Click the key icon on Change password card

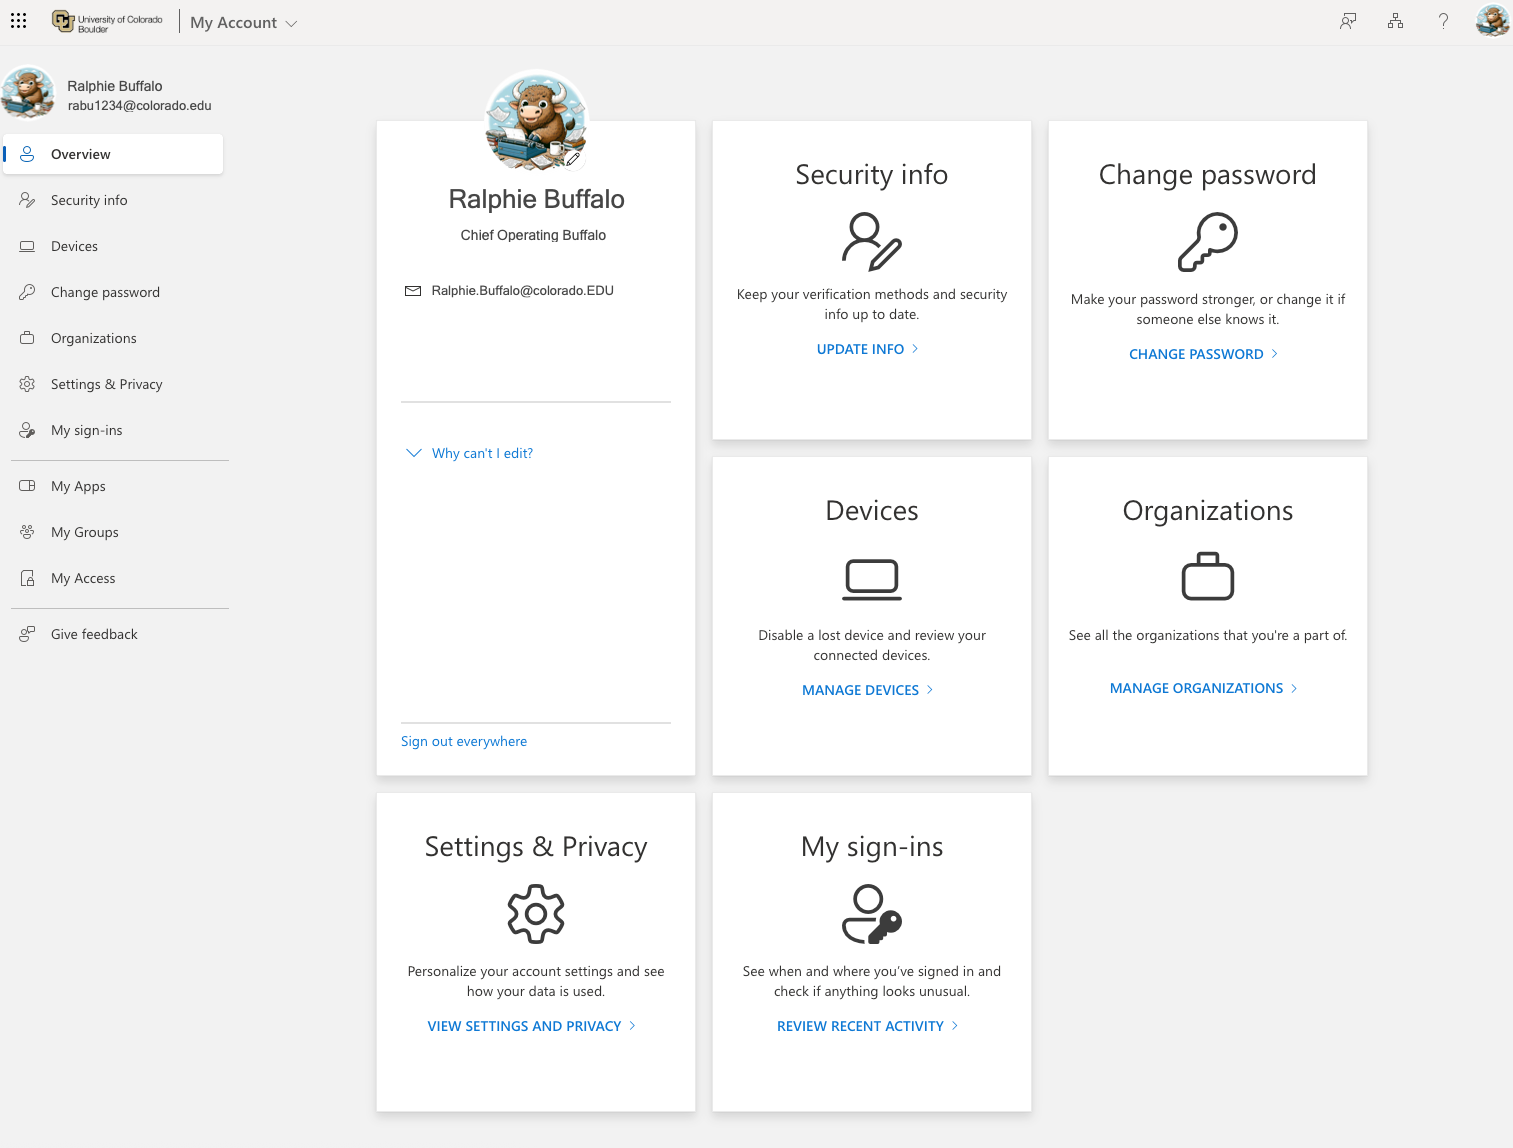pos(1207,242)
